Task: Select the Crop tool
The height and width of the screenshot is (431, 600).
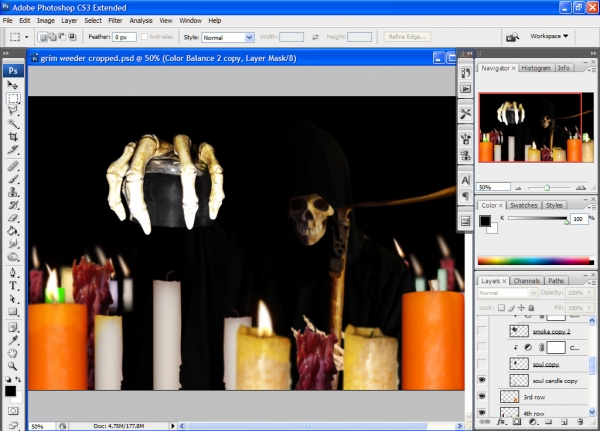Action: pos(13,137)
